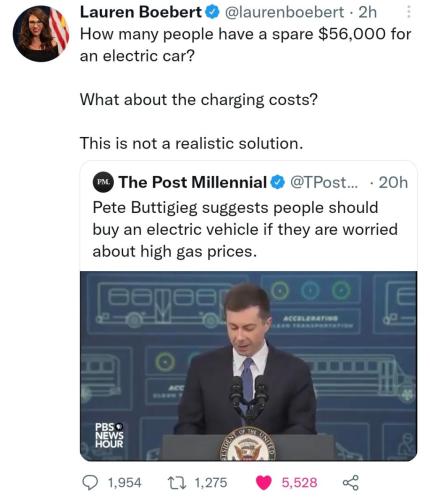430x500 pixels.
Task: Click the 1,275 retweets count
Action: (211, 483)
